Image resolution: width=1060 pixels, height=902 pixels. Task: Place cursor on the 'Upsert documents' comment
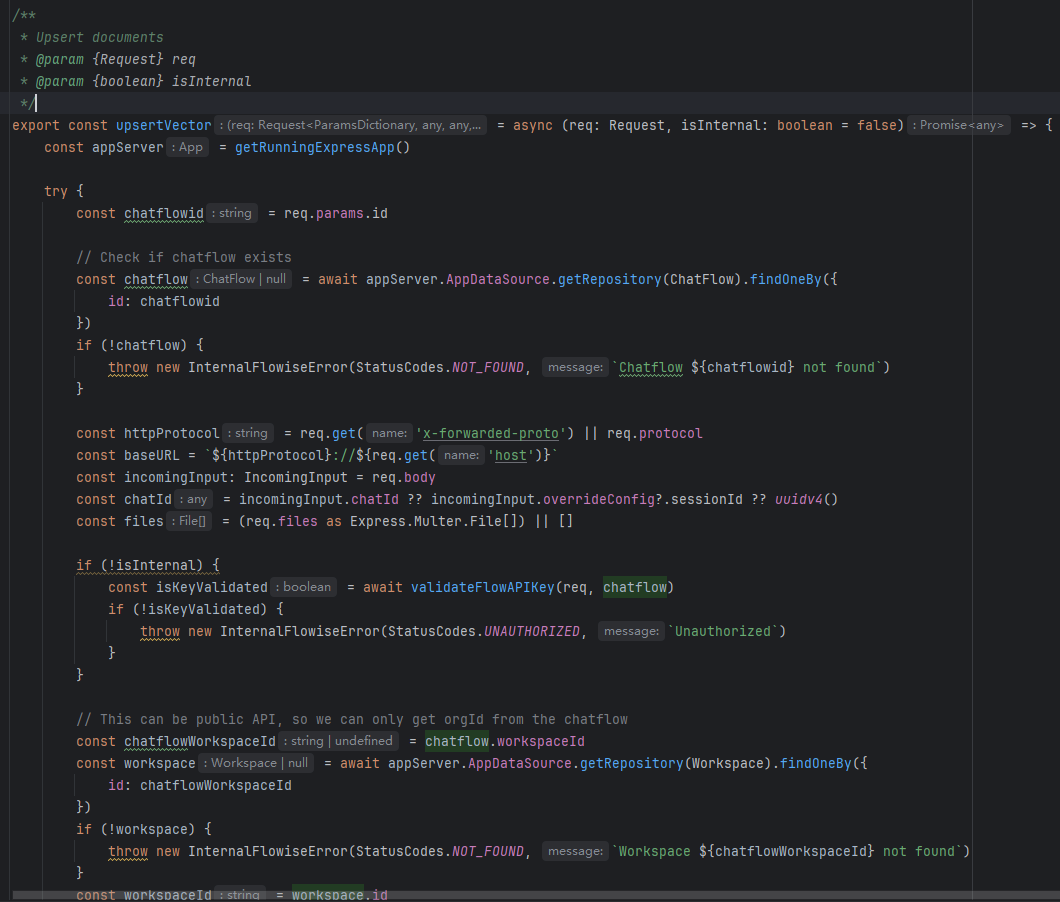click(x=99, y=37)
